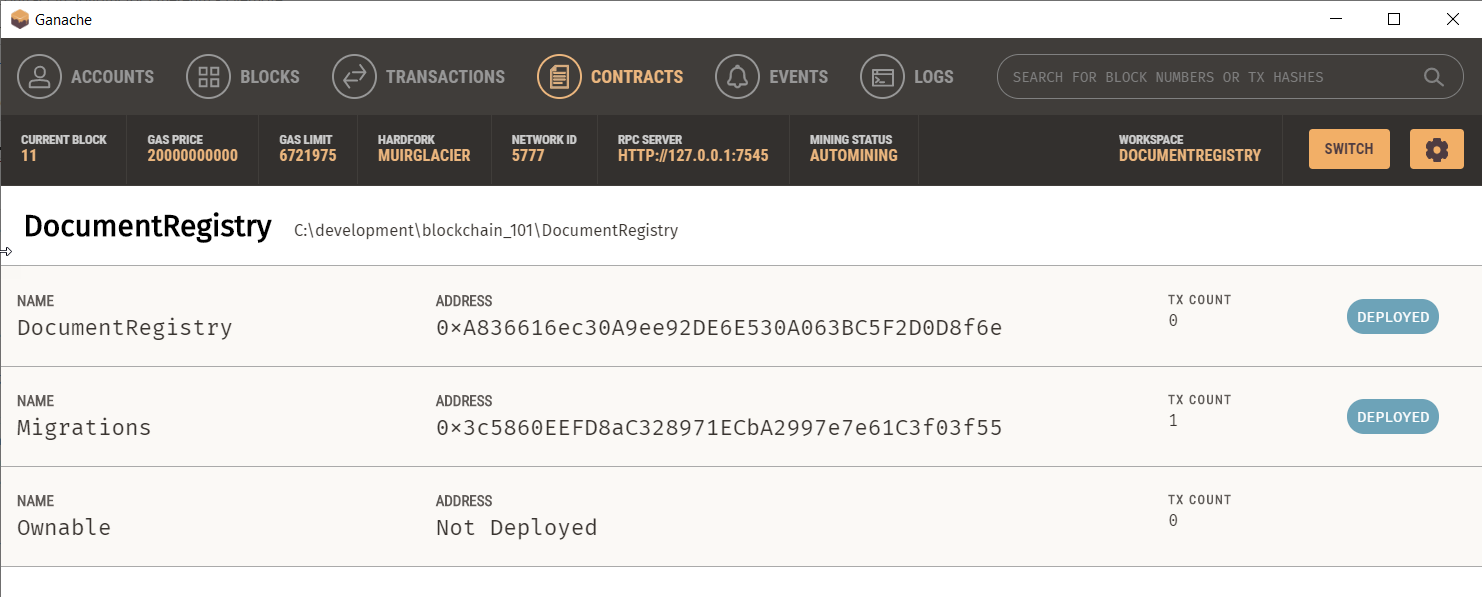Open the Transactions panel
This screenshot has height=597, width=1482.
click(x=354, y=76)
